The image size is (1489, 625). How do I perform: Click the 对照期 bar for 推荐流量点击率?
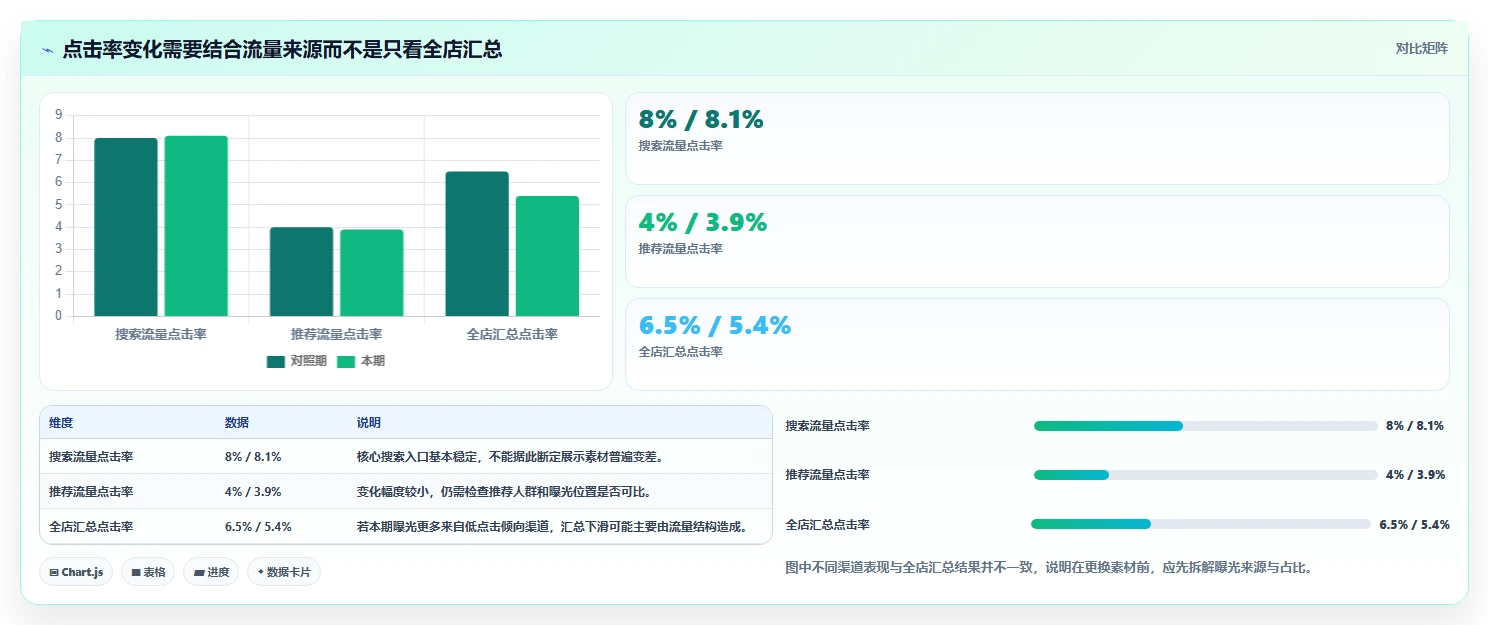pyautogui.click(x=301, y=272)
